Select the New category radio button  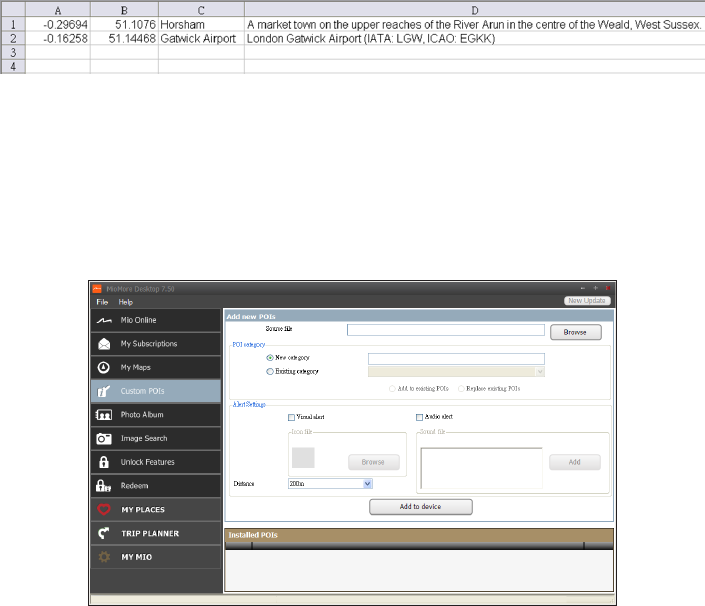(x=270, y=358)
